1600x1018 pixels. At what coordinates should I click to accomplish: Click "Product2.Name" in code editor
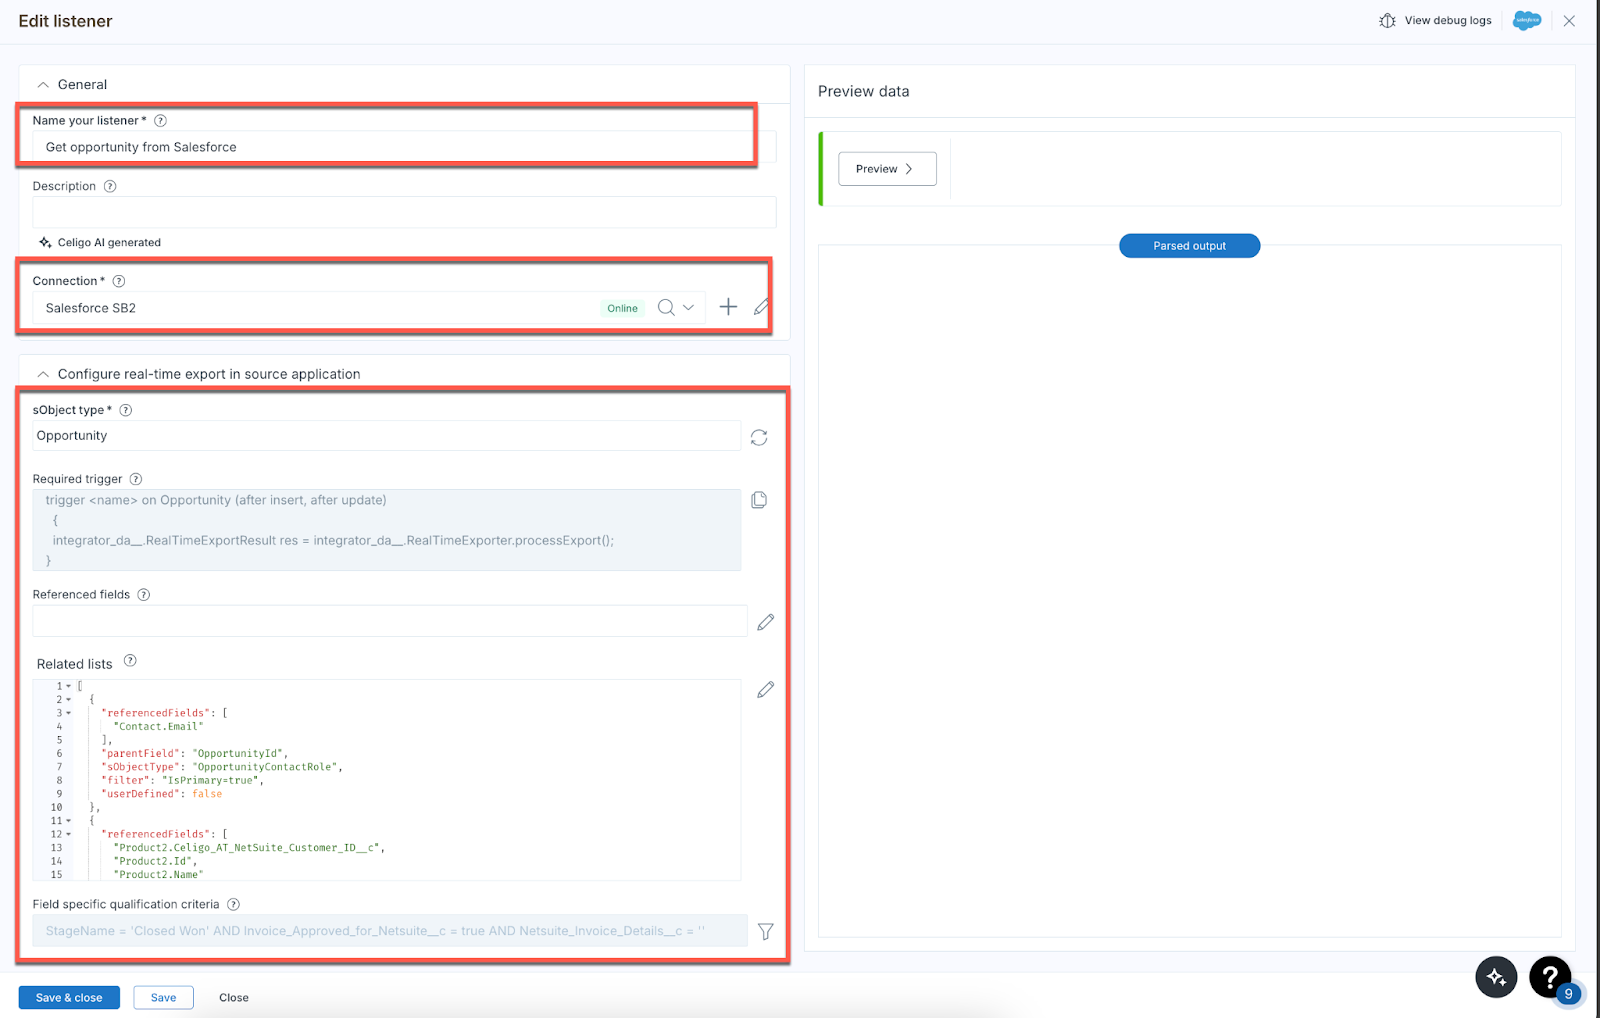tap(158, 874)
